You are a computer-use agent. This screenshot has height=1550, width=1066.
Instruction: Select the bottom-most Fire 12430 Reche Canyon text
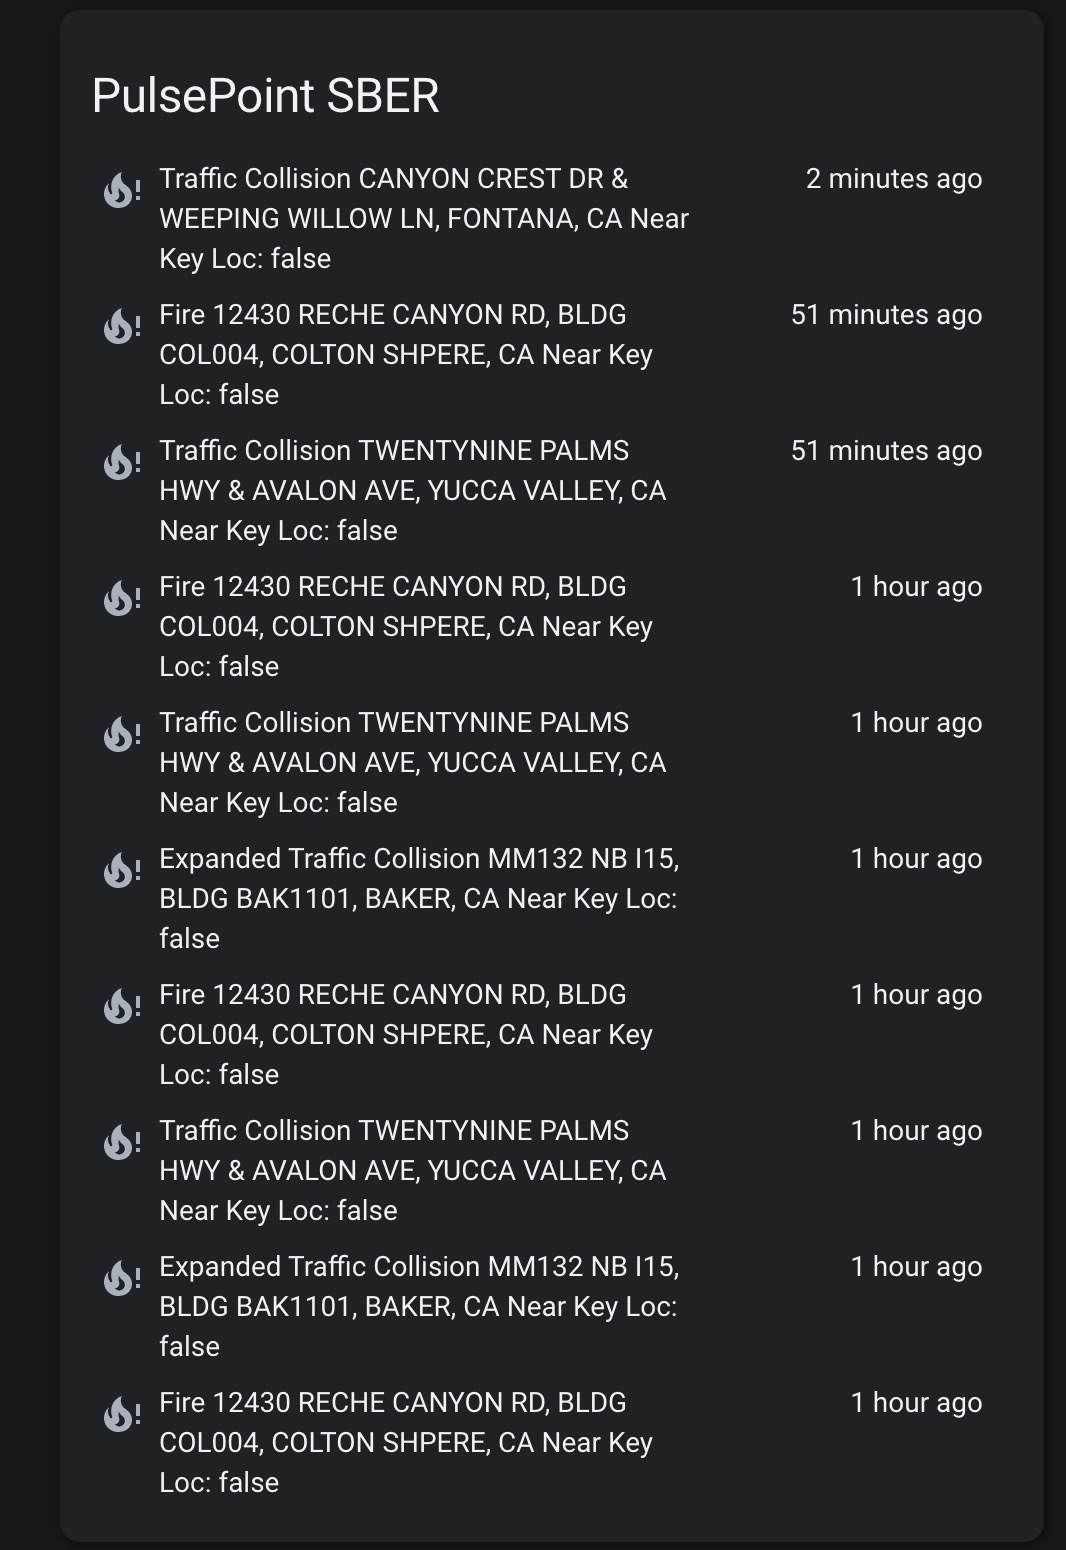pyautogui.click(x=405, y=1442)
